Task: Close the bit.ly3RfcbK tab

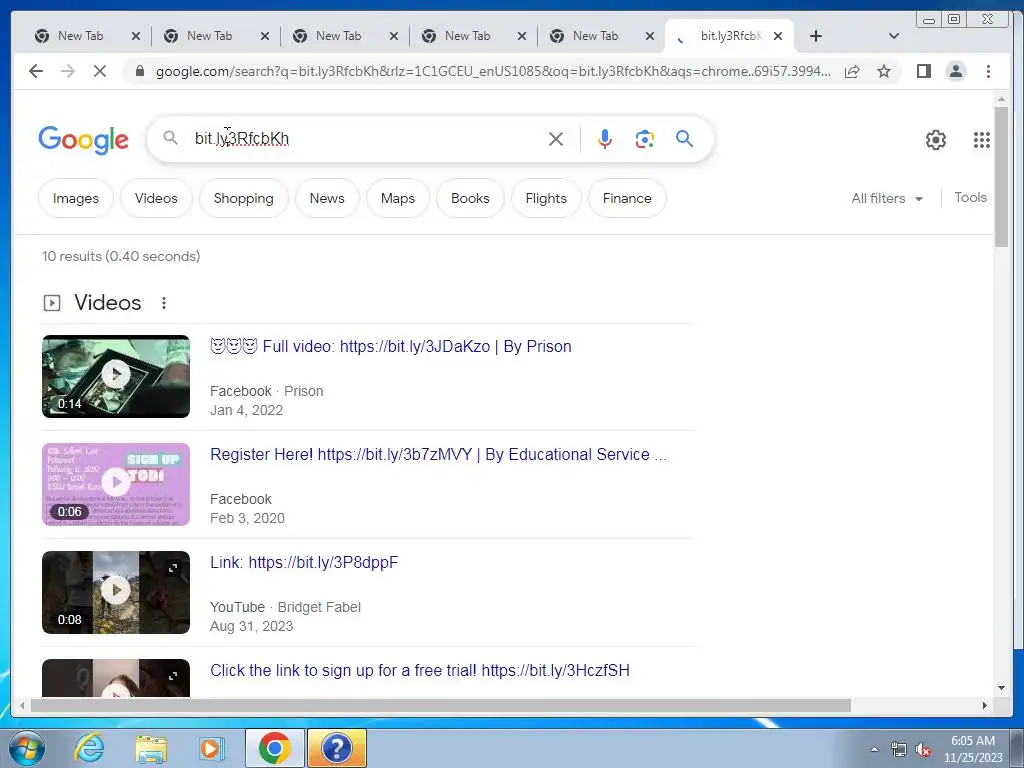Action: click(778, 36)
